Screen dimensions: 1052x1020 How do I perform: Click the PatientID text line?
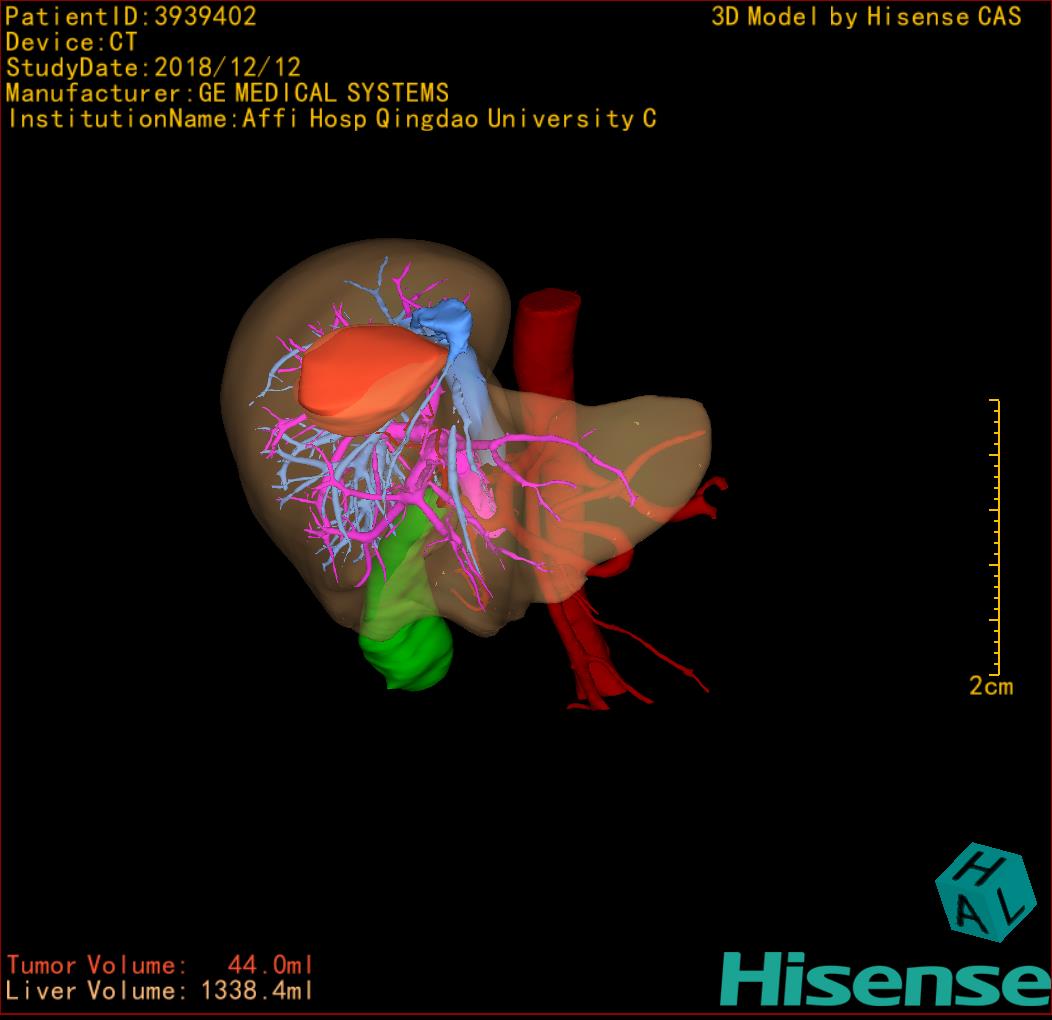(131, 16)
